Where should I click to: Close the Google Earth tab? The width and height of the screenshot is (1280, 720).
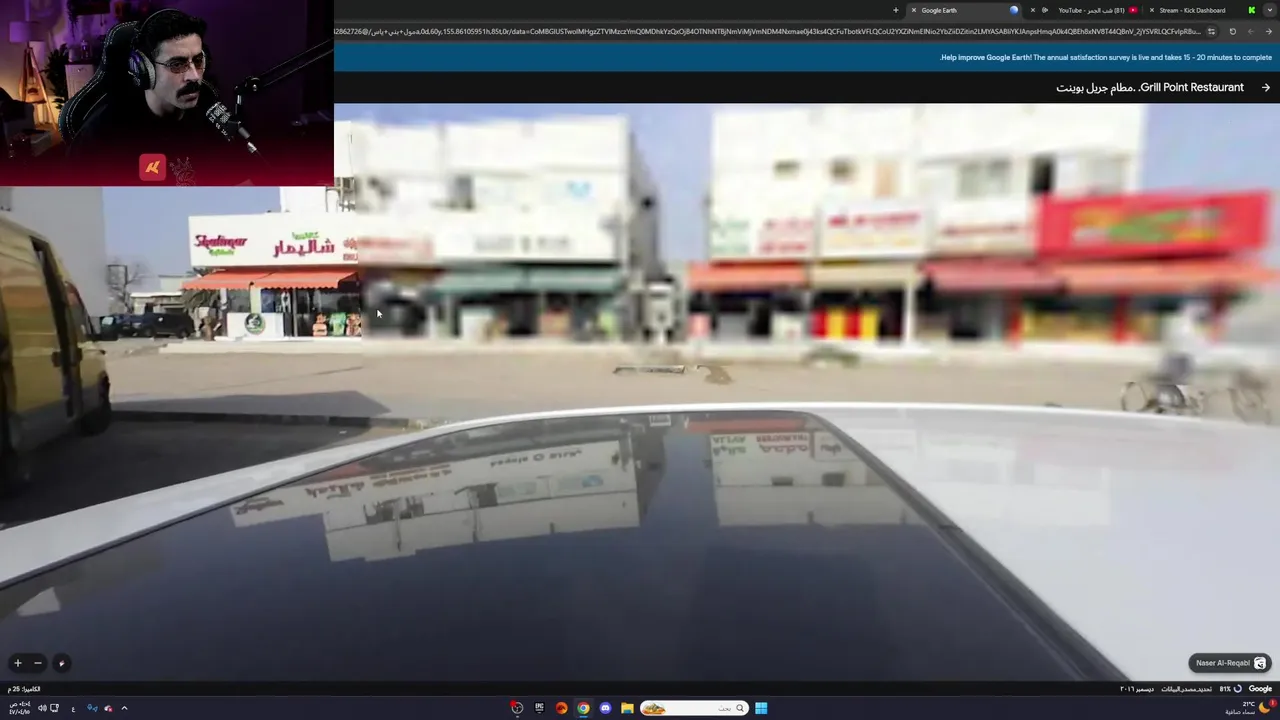point(913,10)
